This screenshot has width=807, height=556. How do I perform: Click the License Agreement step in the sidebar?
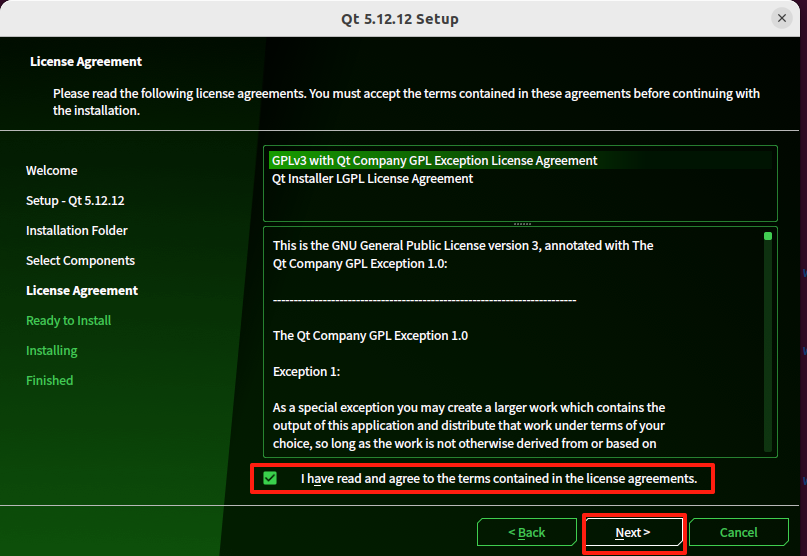(x=82, y=291)
